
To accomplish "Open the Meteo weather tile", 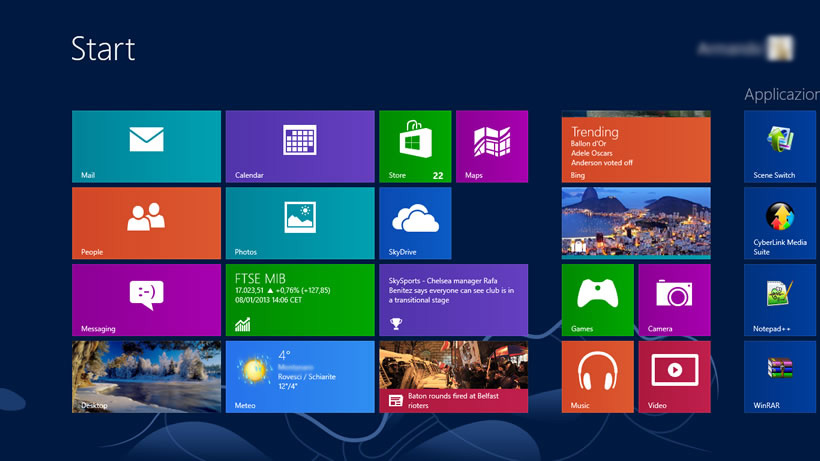I will [x=300, y=377].
